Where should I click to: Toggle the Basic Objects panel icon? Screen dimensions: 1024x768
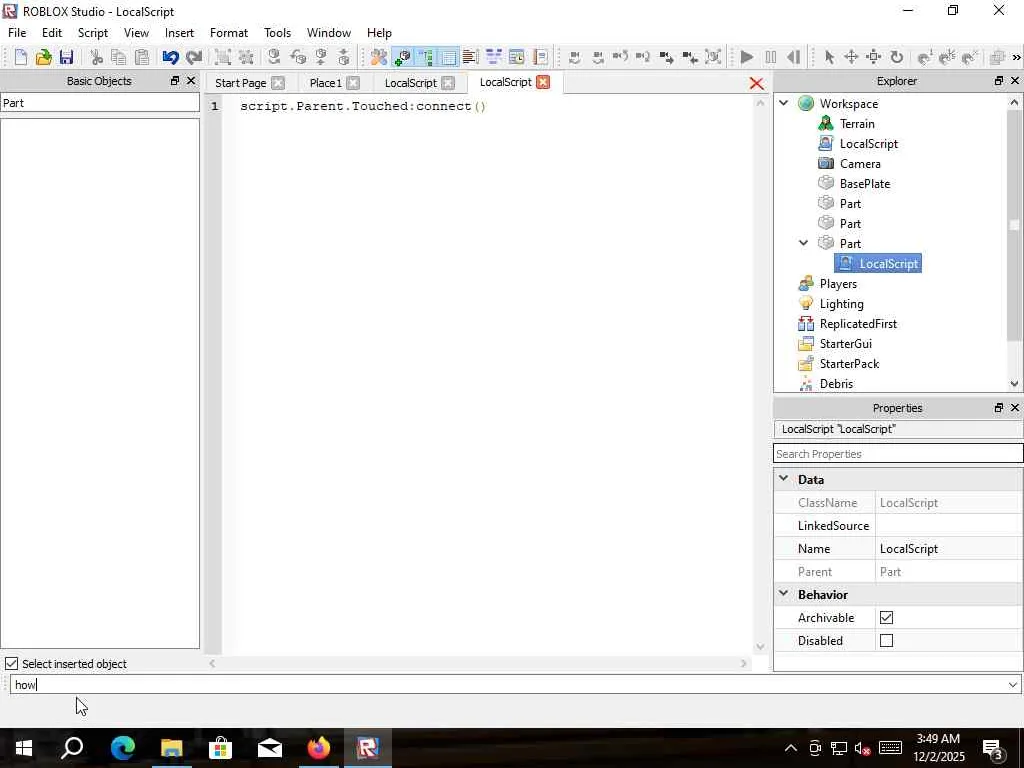click(403, 57)
